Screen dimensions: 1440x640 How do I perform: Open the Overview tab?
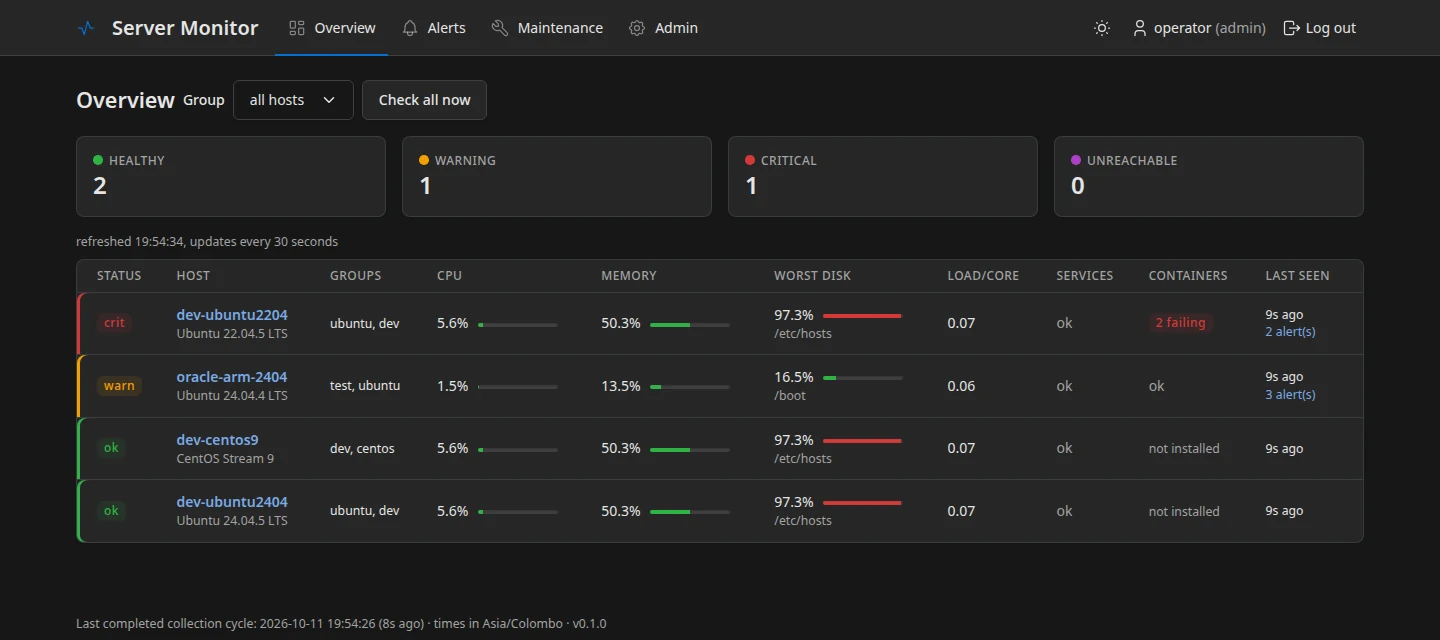point(332,28)
